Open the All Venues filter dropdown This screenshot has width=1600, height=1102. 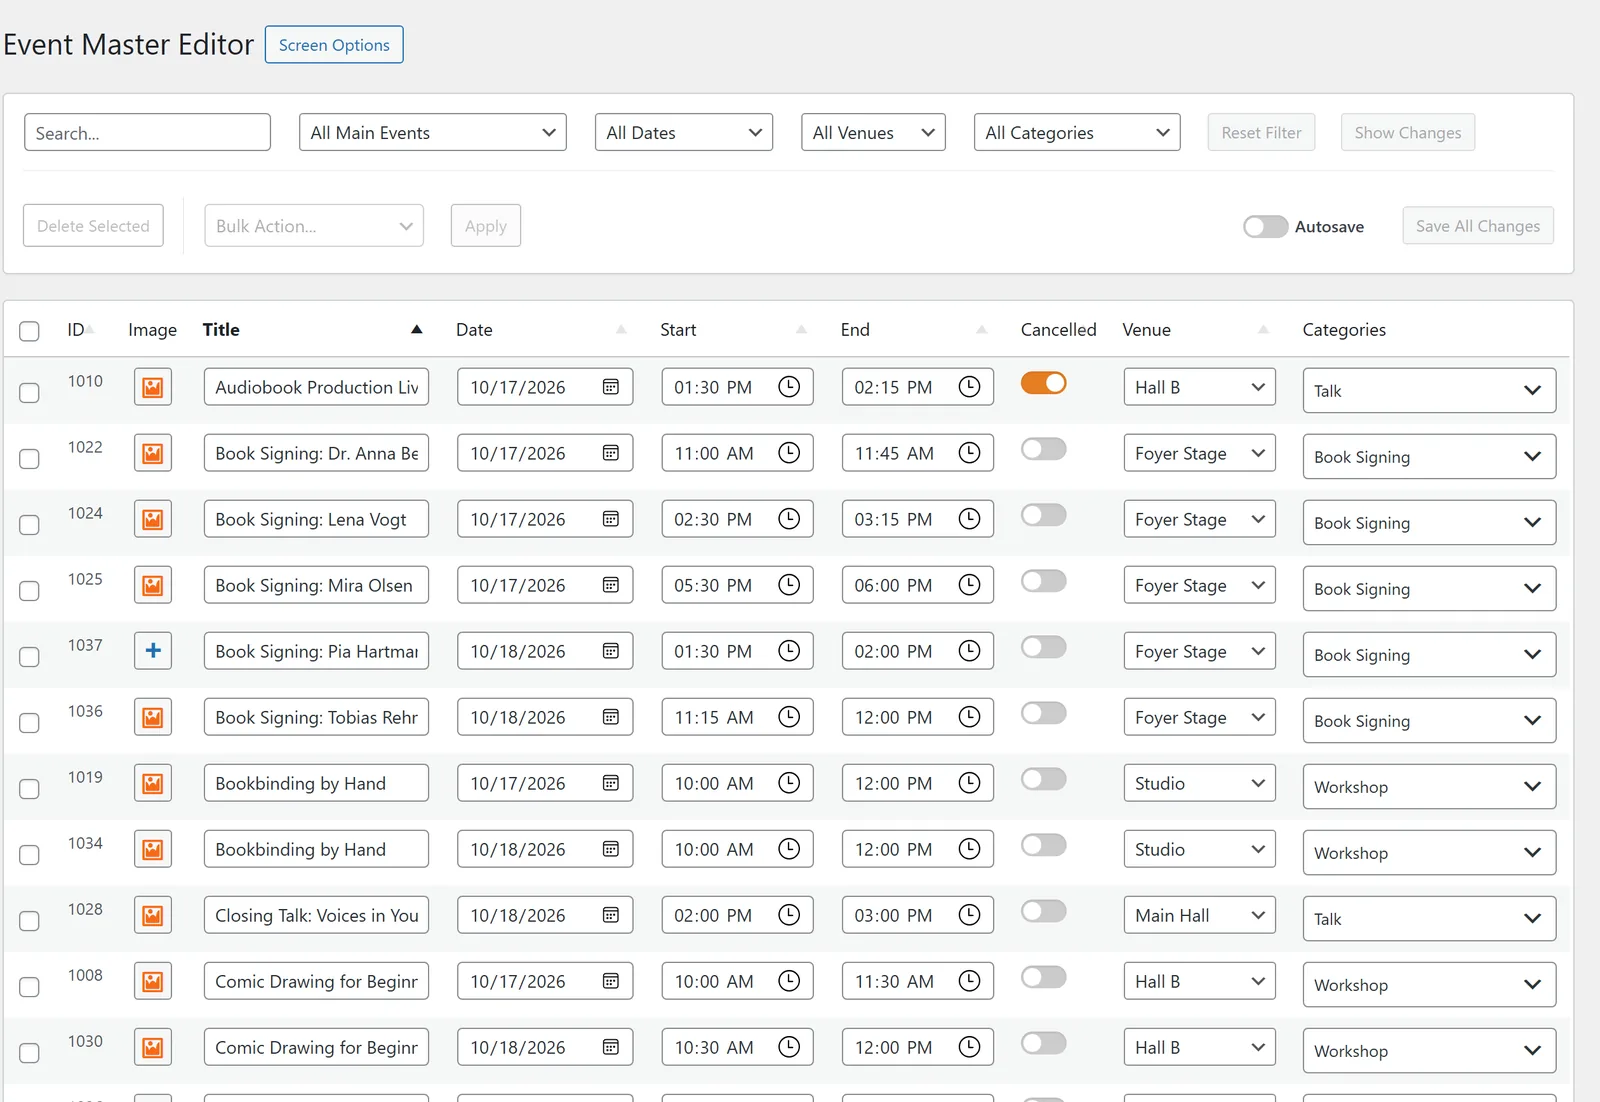[873, 132]
